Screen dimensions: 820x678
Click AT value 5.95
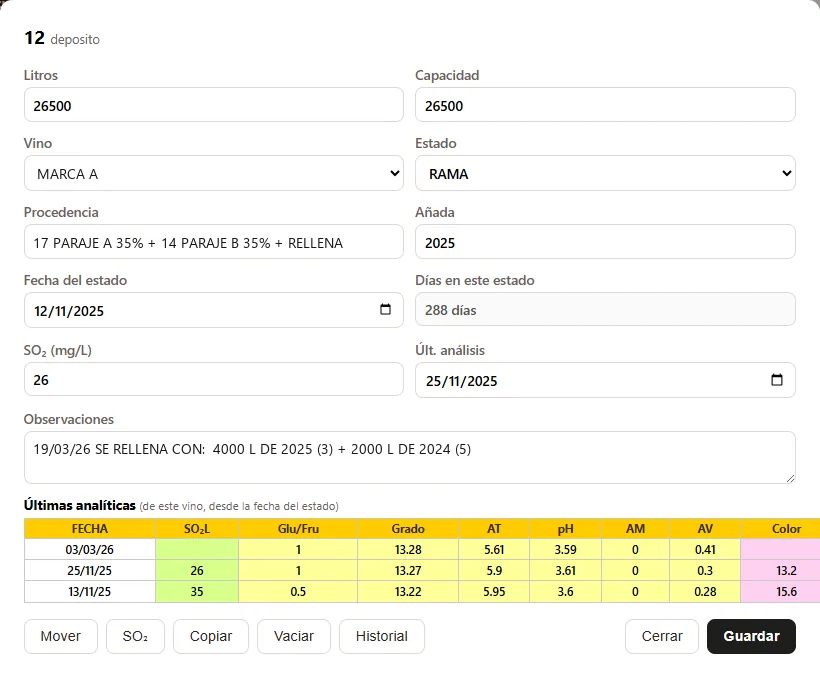click(x=494, y=591)
